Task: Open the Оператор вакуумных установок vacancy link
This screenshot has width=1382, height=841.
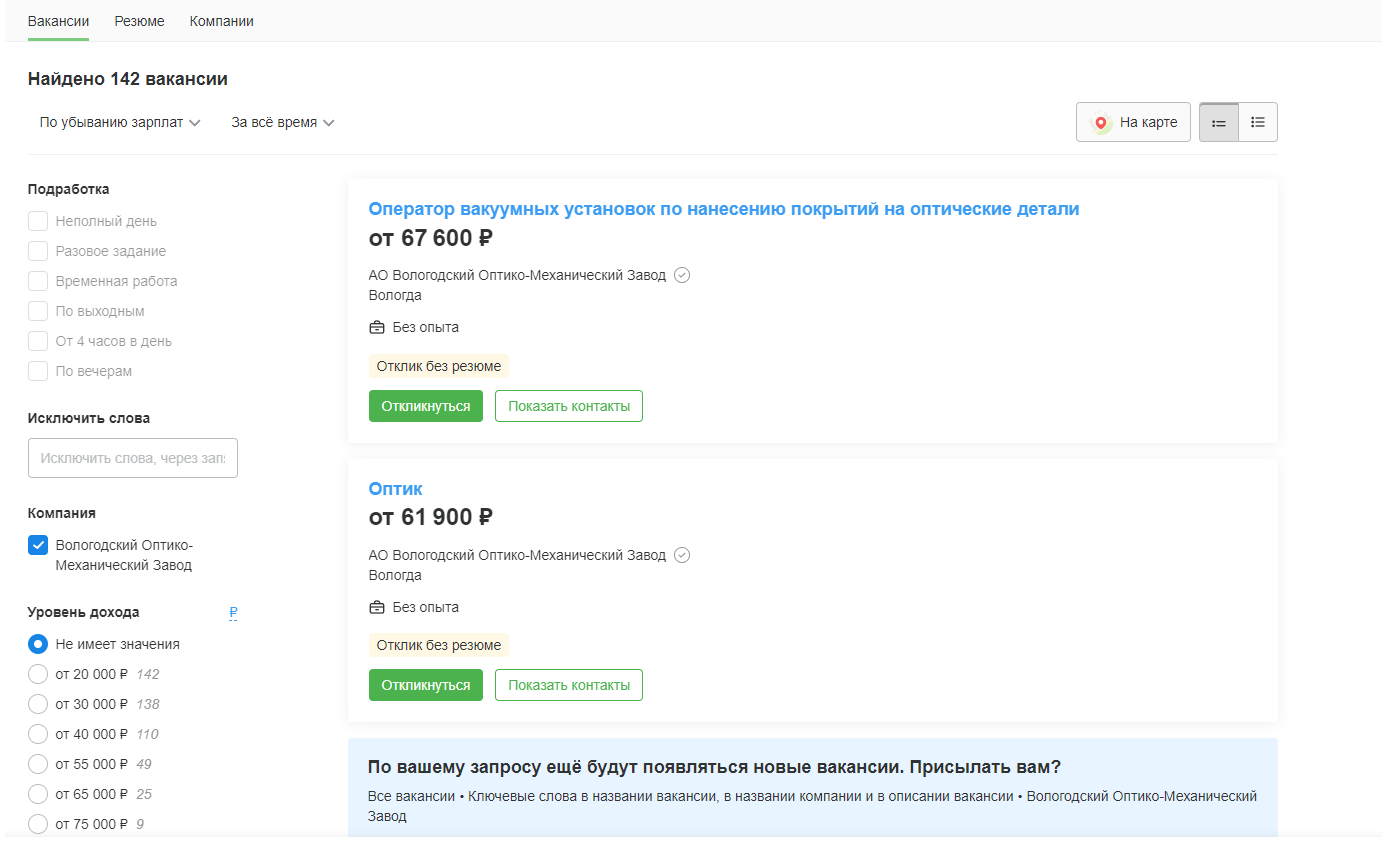Action: pos(724,209)
